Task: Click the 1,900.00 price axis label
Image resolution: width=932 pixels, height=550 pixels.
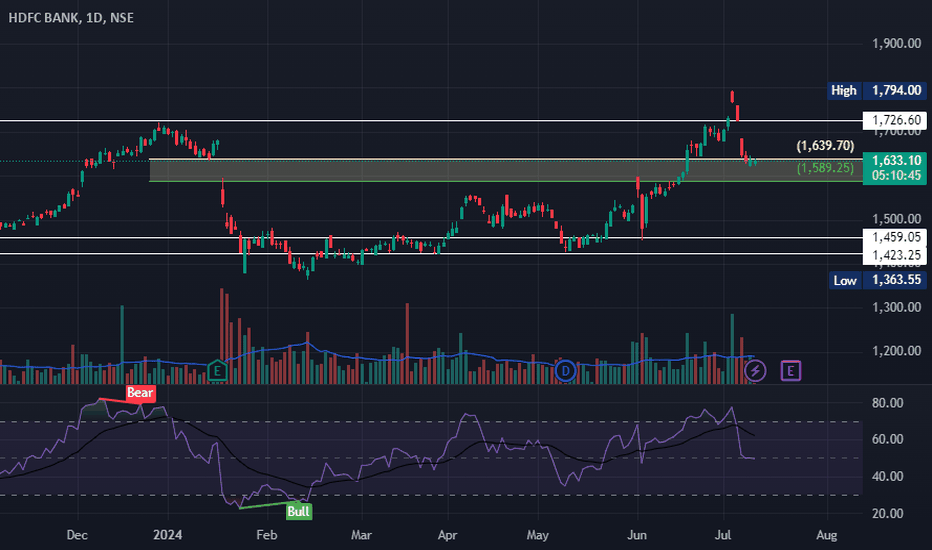Action: (x=896, y=43)
